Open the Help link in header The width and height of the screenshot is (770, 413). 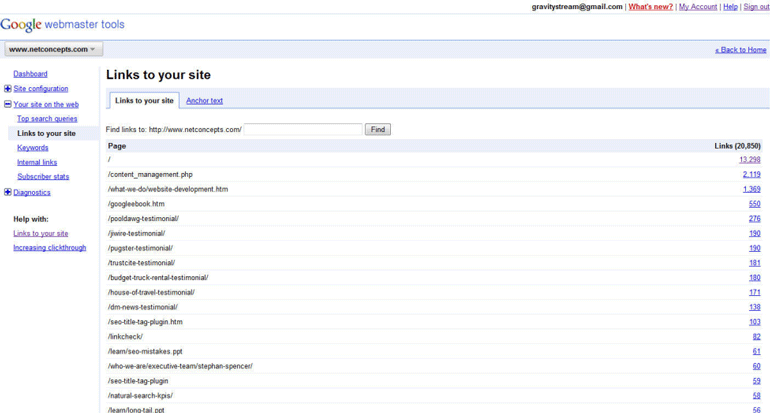pos(730,7)
